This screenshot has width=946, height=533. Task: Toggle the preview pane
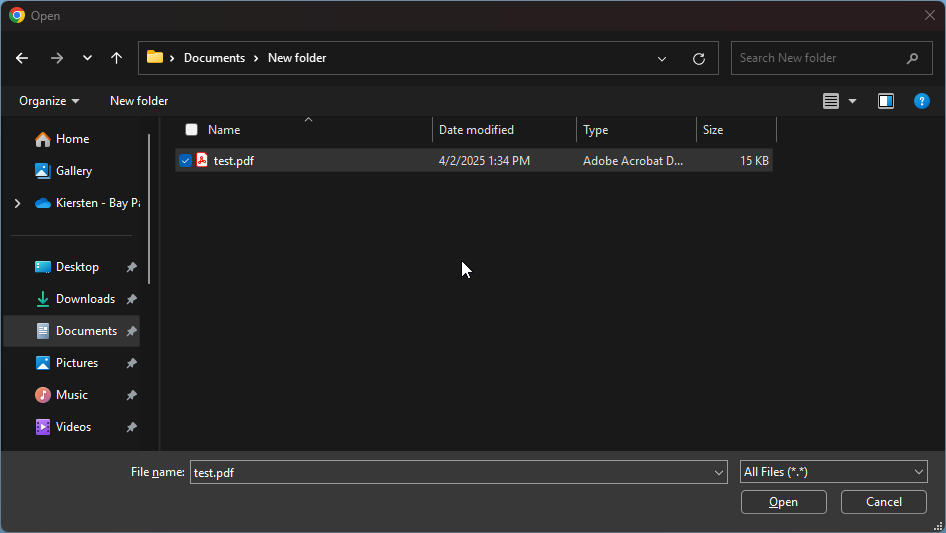coord(886,101)
